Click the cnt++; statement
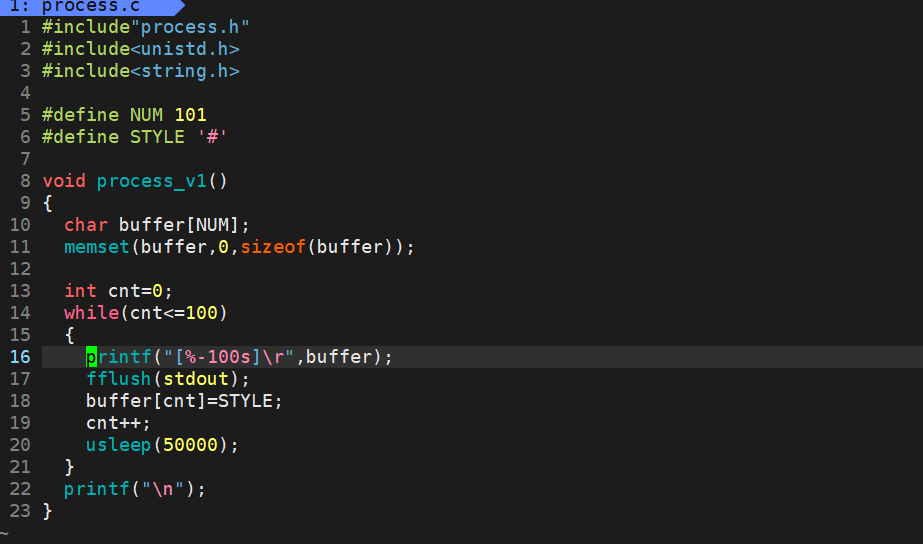Viewport: 923px width, 544px height. pyautogui.click(x=118, y=423)
